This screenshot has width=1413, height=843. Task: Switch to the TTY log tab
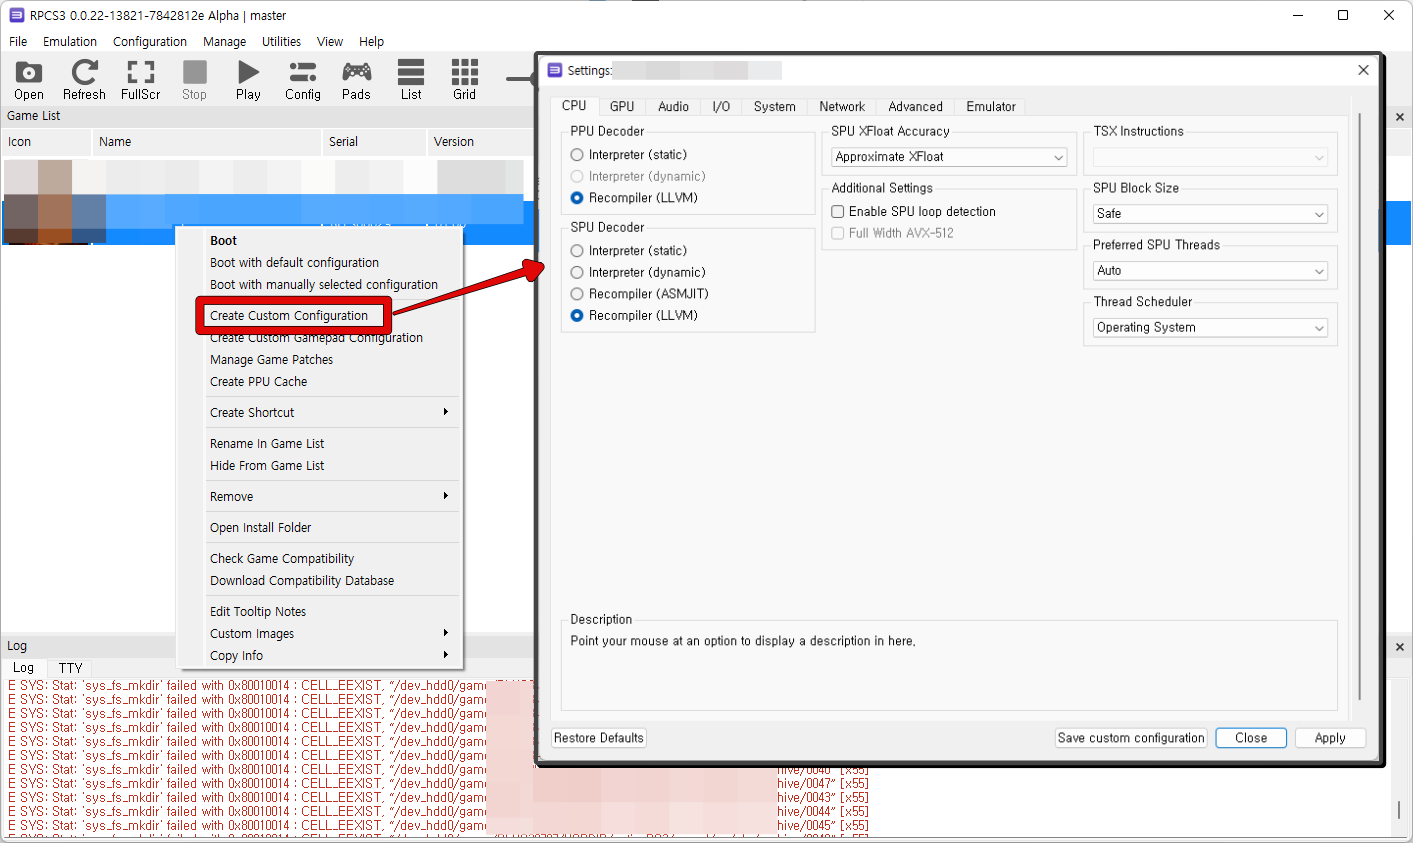point(70,667)
